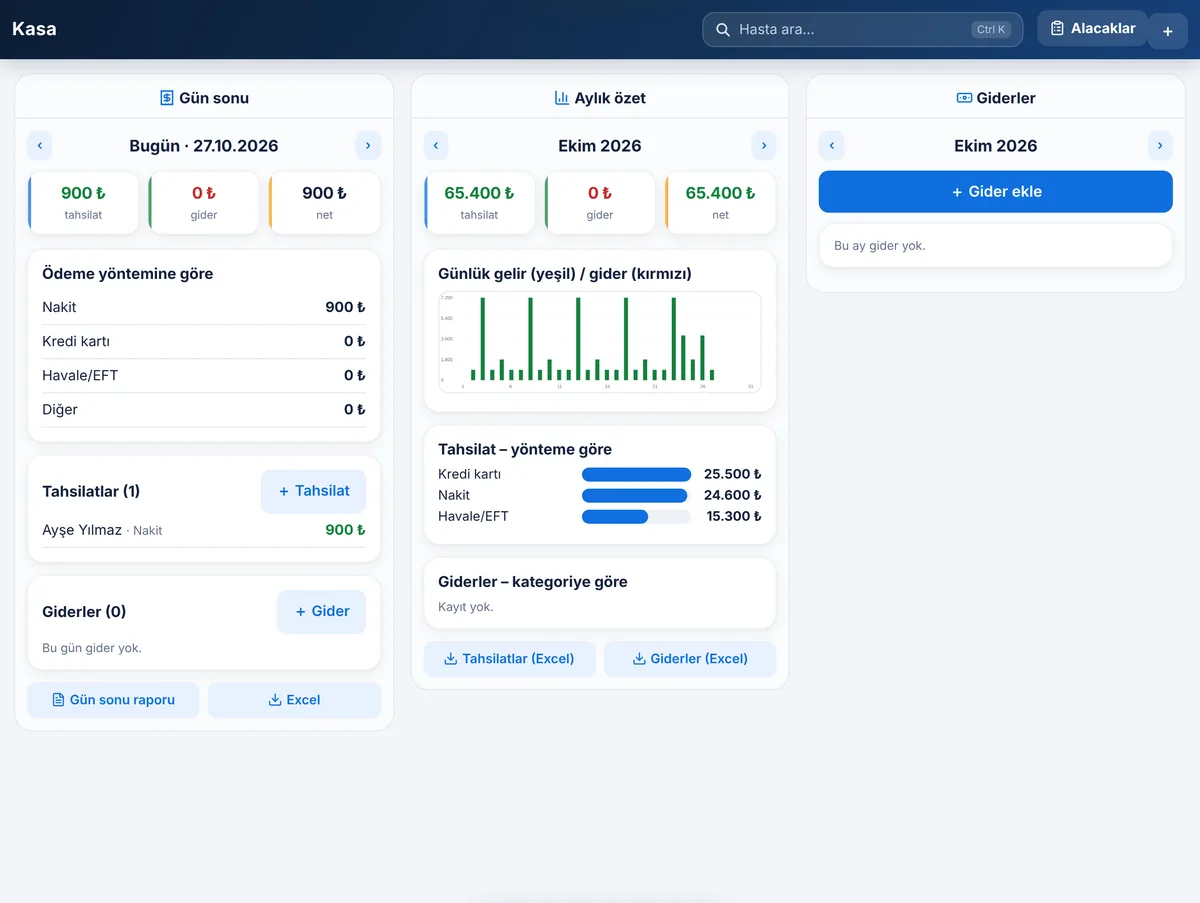Click the Giderler – kategoriye göre heading
Viewport: 1200px width, 903px height.
(x=533, y=582)
